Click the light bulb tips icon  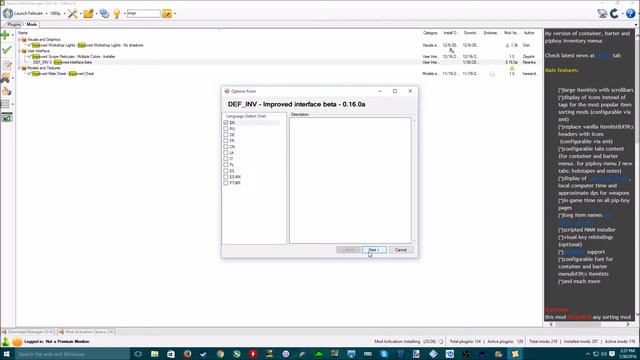pos(117,13)
